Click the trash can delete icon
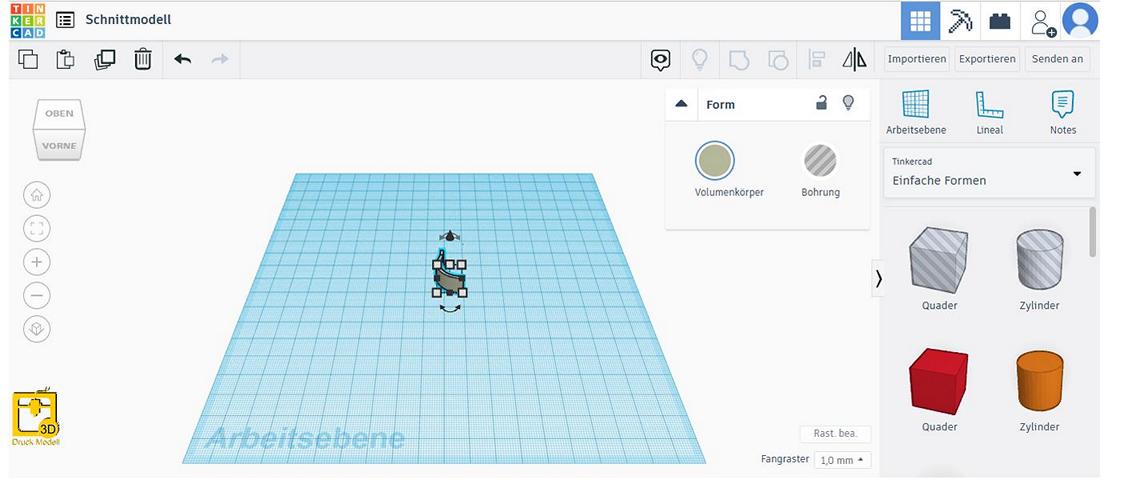 [143, 59]
